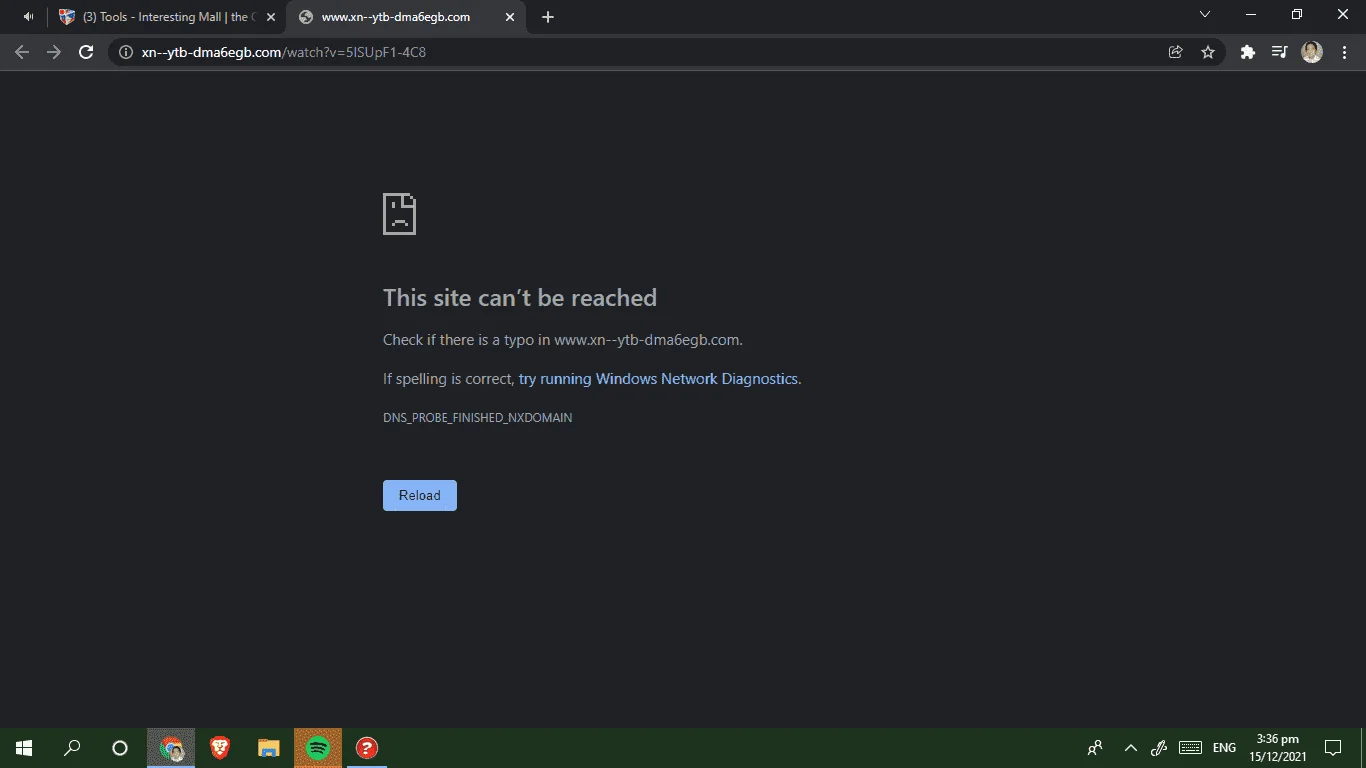Click the DNS_PROBE_FINISHED_NXDOMAIN error code
This screenshot has width=1366, height=768.
click(478, 417)
